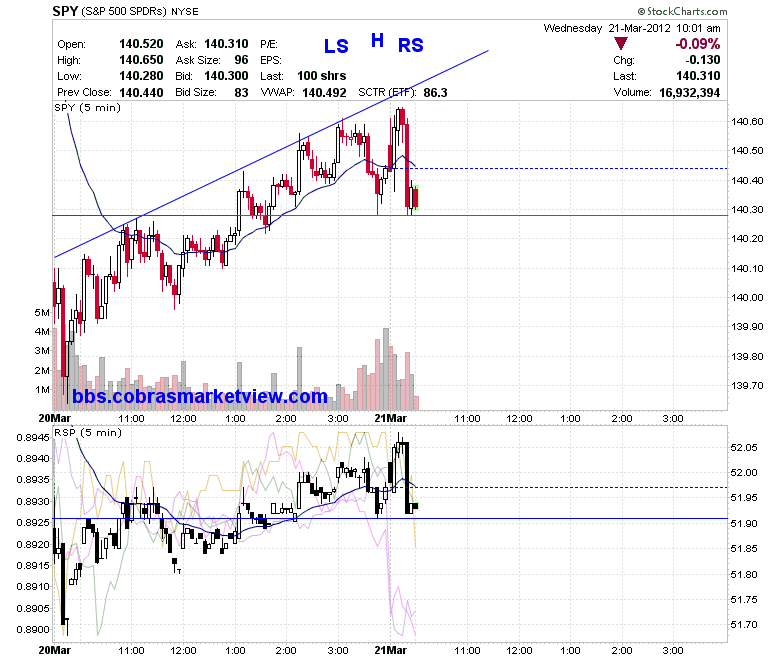
Task: Click the EPS label
Action: tap(271, 60)
